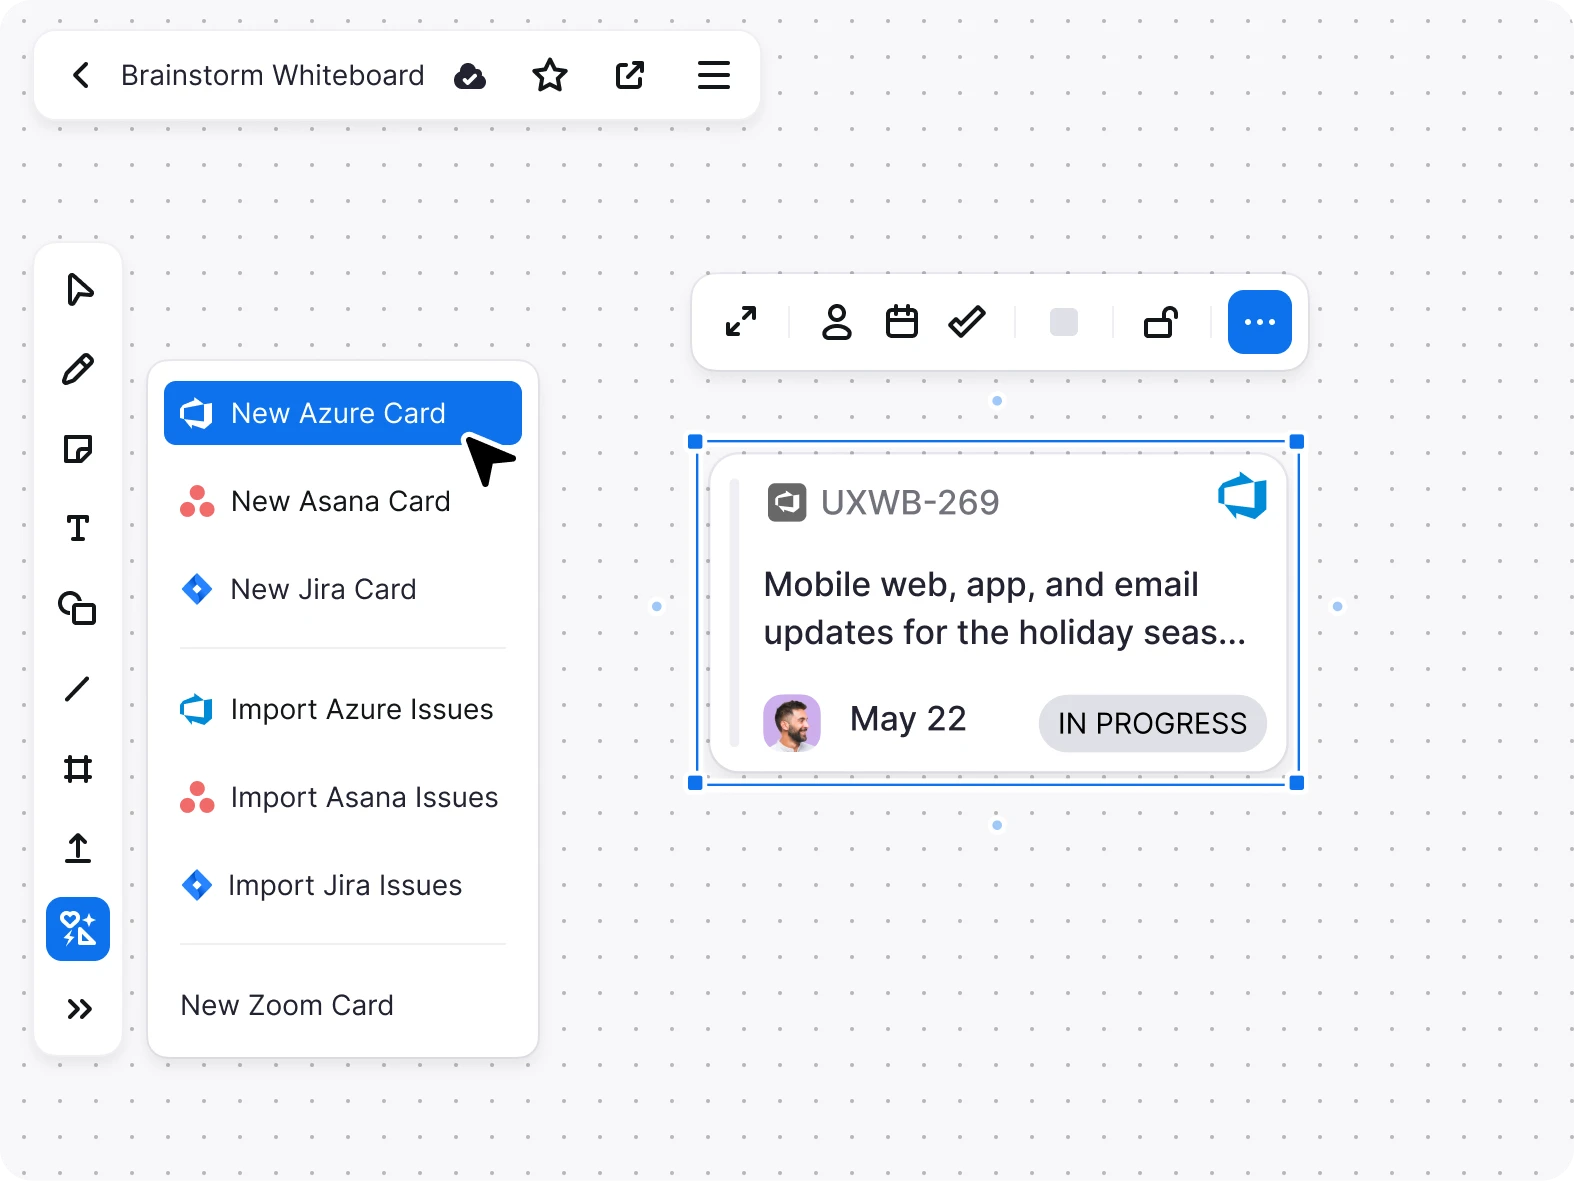1574x1181 pixels.
Task: Star the Brainstorm Whiteboard as favorite
Action: click(x=550, y=75)
